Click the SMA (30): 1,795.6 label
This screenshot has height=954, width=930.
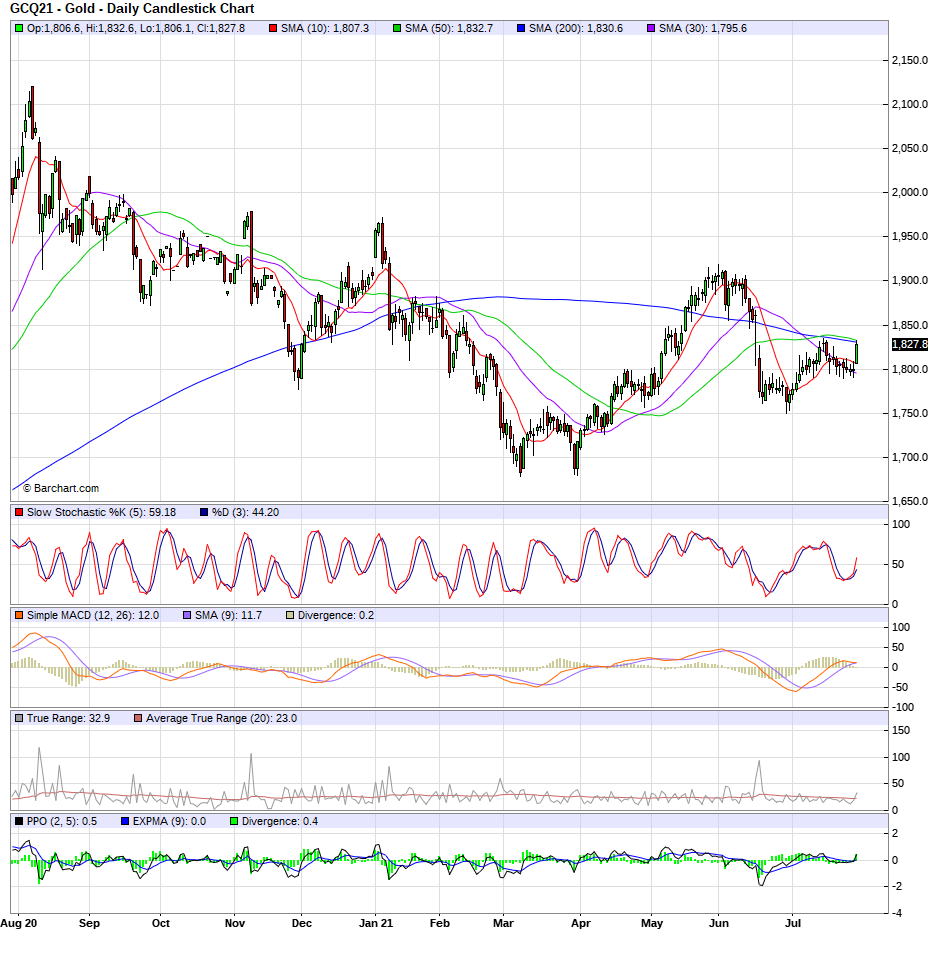[x=703, y=28]
